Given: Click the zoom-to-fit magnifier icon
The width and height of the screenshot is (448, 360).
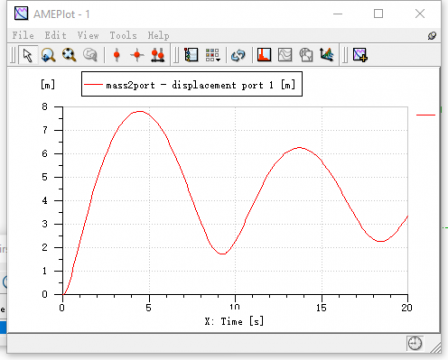Looking at the screenshot, I should tap(69, 55).
